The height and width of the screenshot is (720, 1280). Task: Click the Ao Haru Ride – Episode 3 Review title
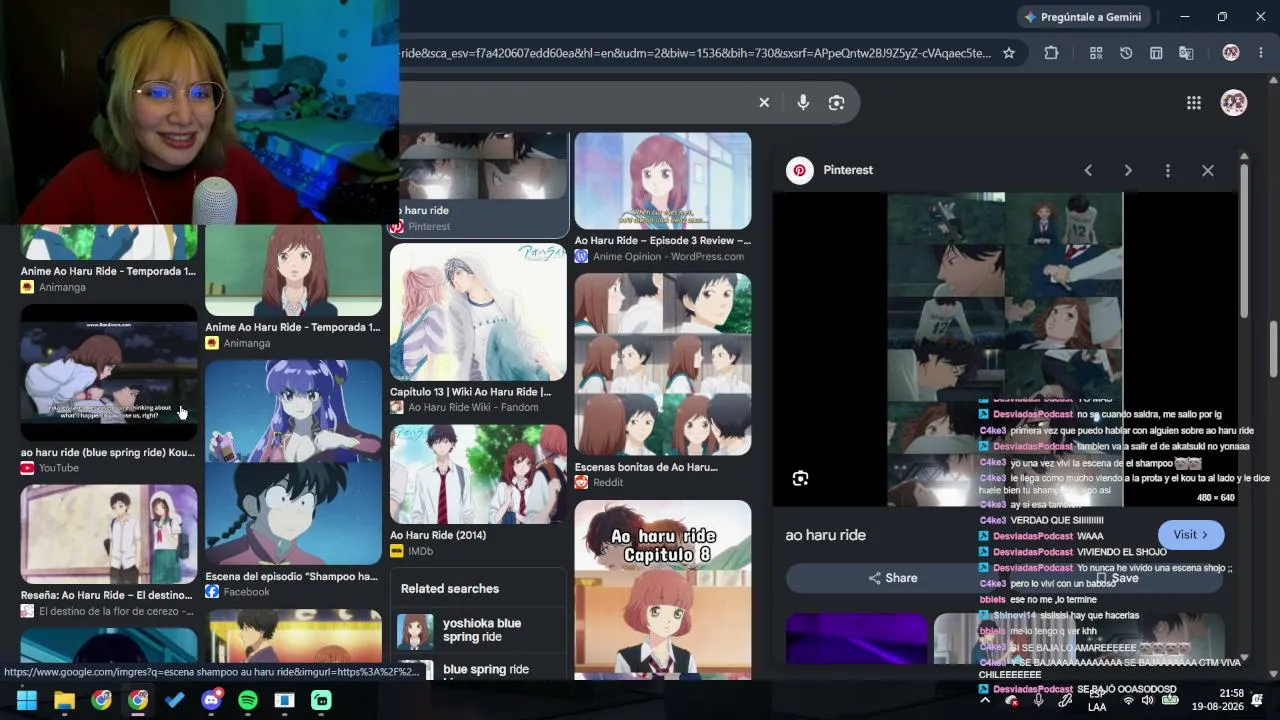coord(663,240)
